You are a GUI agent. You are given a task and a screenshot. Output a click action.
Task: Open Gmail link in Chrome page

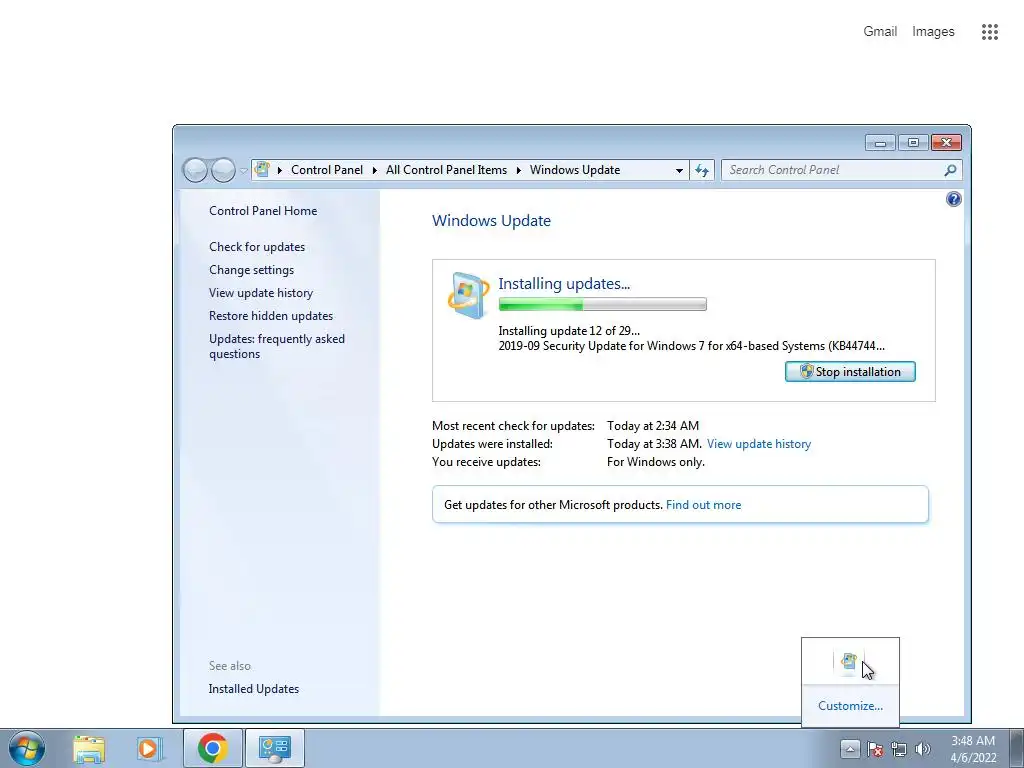coord(880,31)
